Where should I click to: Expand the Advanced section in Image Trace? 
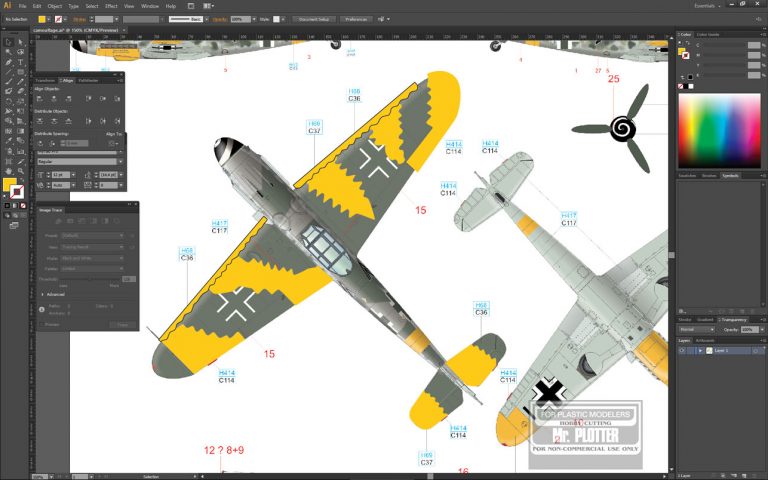[43, 294]
